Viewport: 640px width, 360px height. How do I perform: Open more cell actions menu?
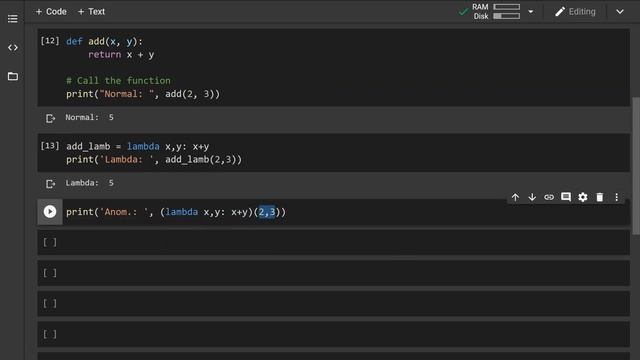click(616, 198)
